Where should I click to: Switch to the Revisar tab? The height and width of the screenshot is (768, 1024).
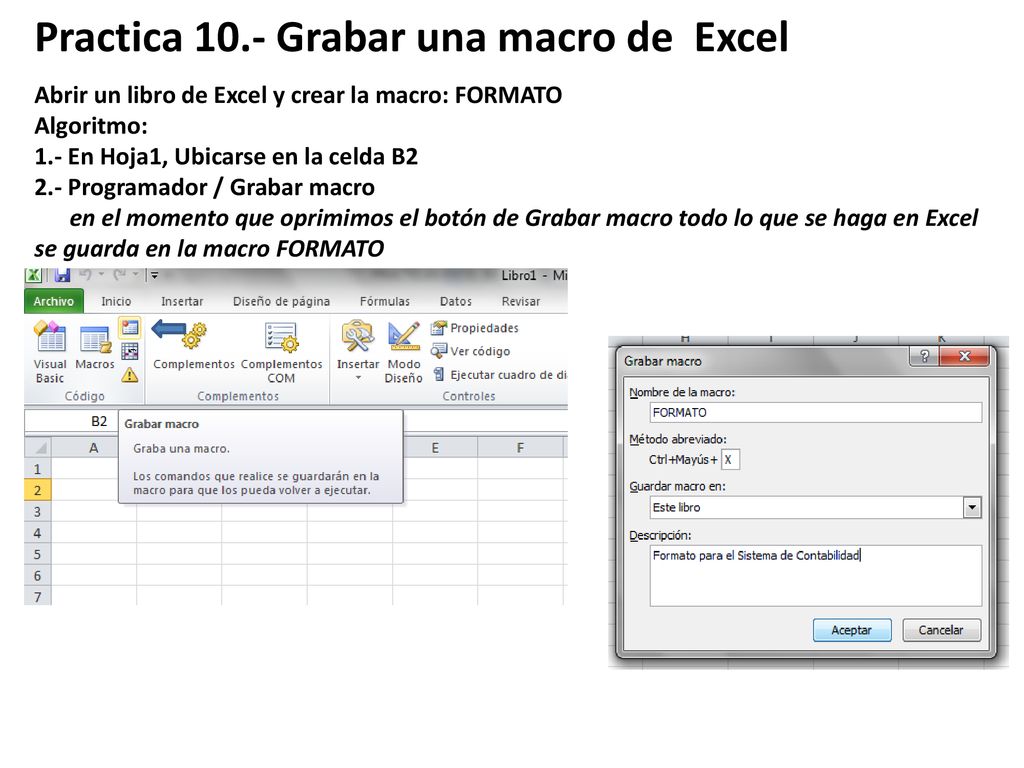tap(520, 301)
